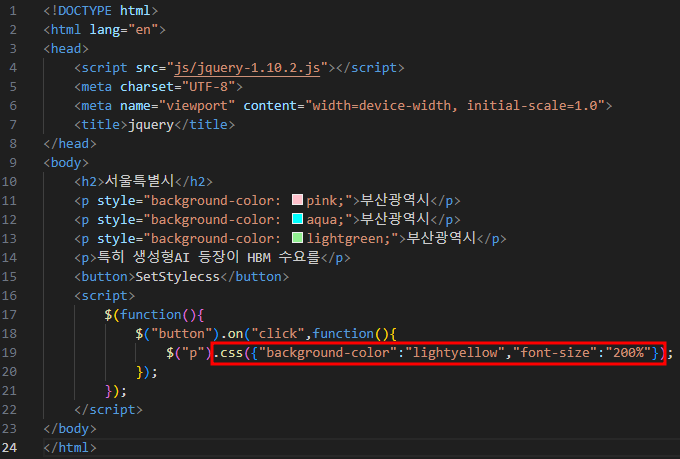Viewport: 680px width, 459px height.
Task: Click the opening head tag on line 3
Action: [x=66, y=49]
